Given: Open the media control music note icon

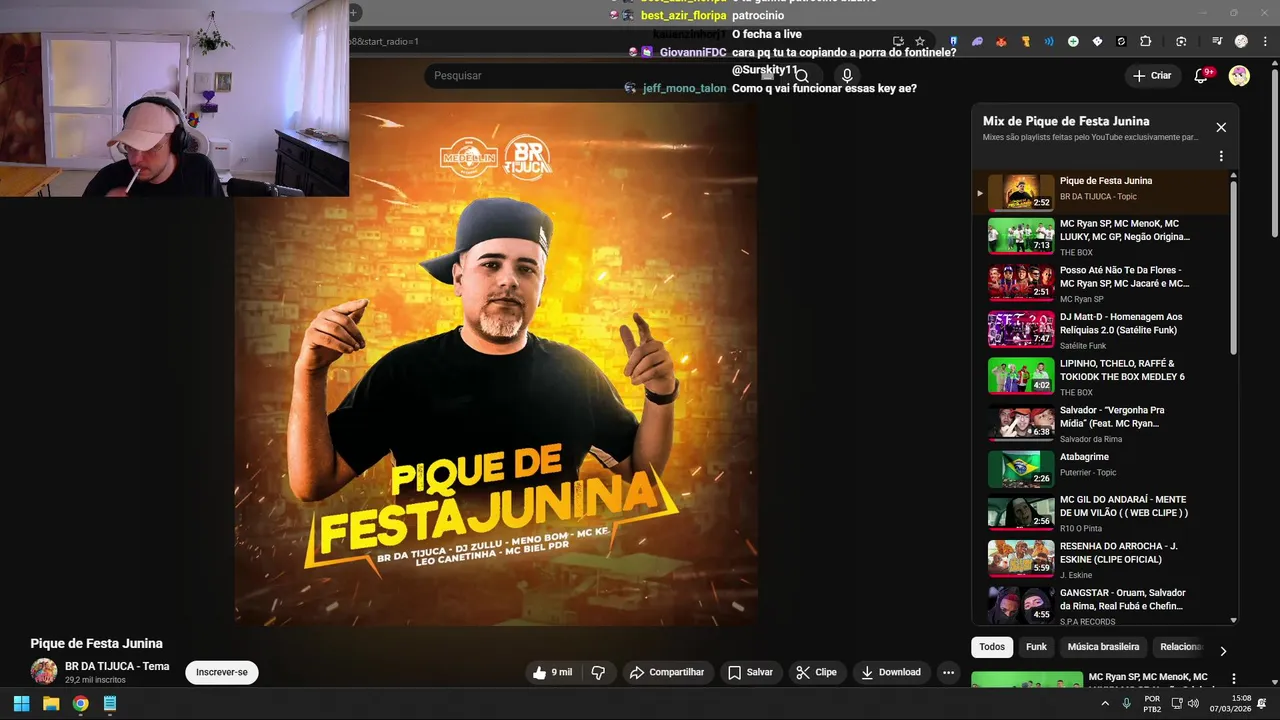Looking at the screenshot, I should [x=1217, y=42].
